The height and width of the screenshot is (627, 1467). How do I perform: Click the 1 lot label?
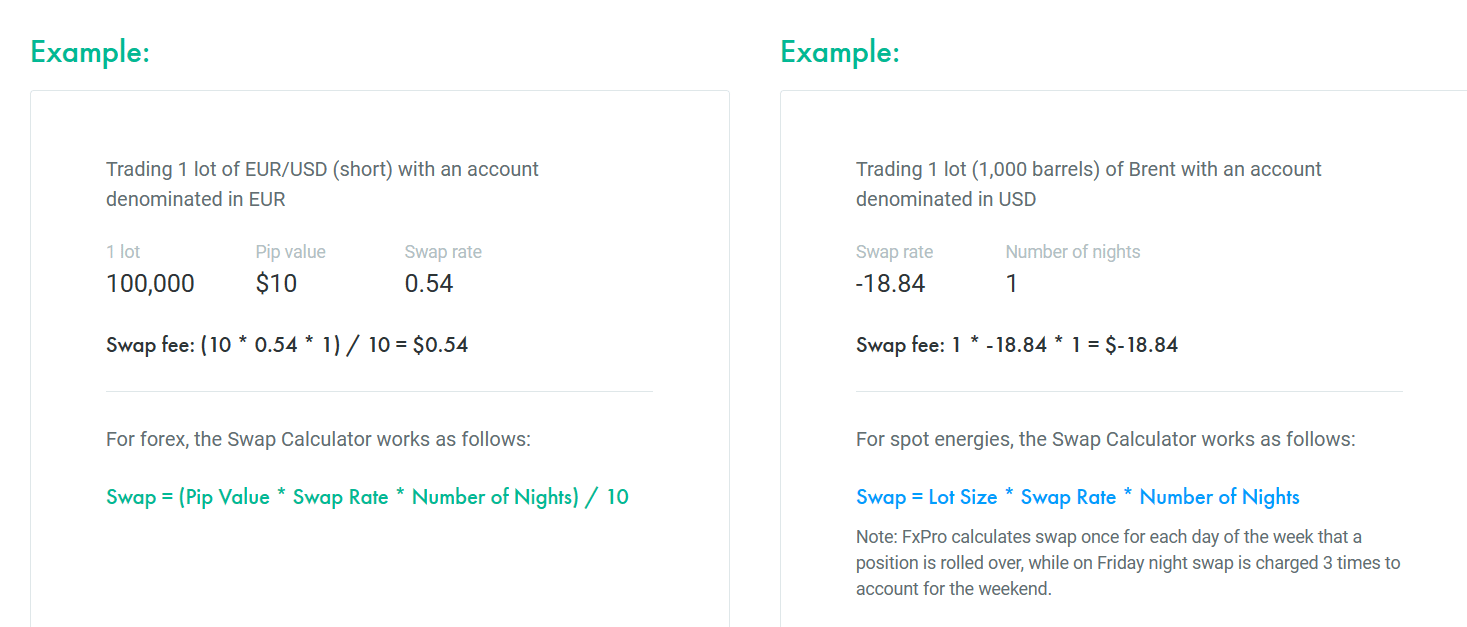(x=123, y=252)
